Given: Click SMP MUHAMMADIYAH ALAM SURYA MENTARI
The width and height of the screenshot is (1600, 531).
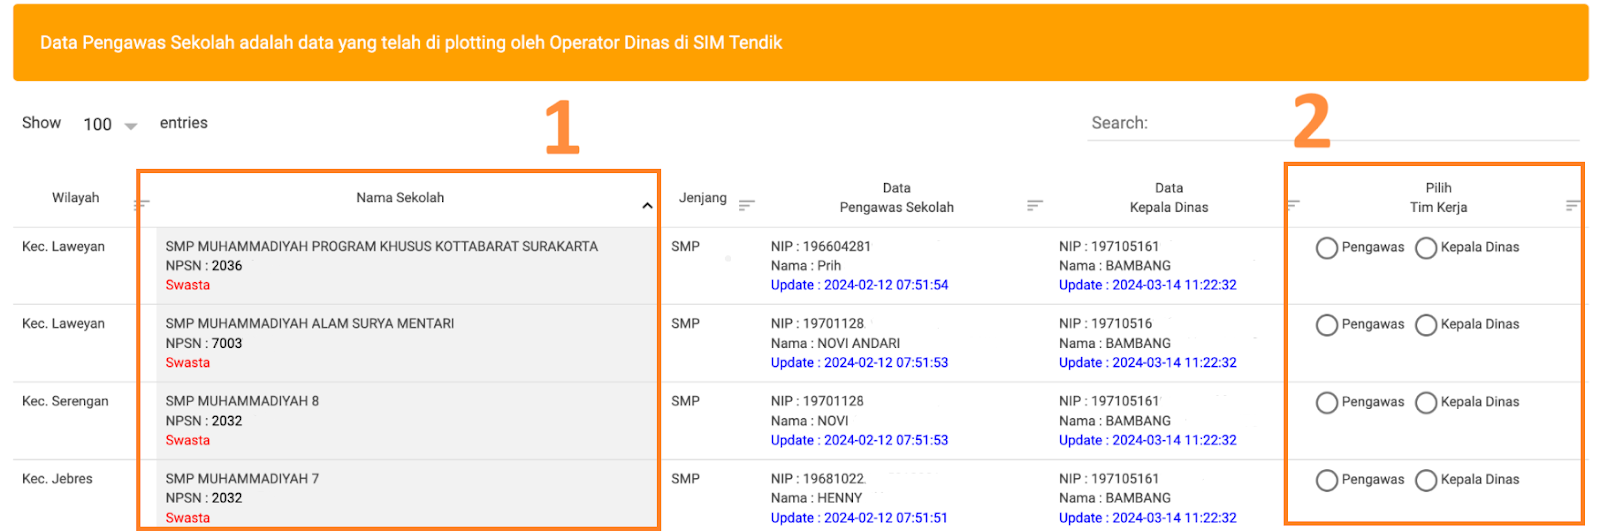Looking at the screenshot, I should (x=310, y=324).
